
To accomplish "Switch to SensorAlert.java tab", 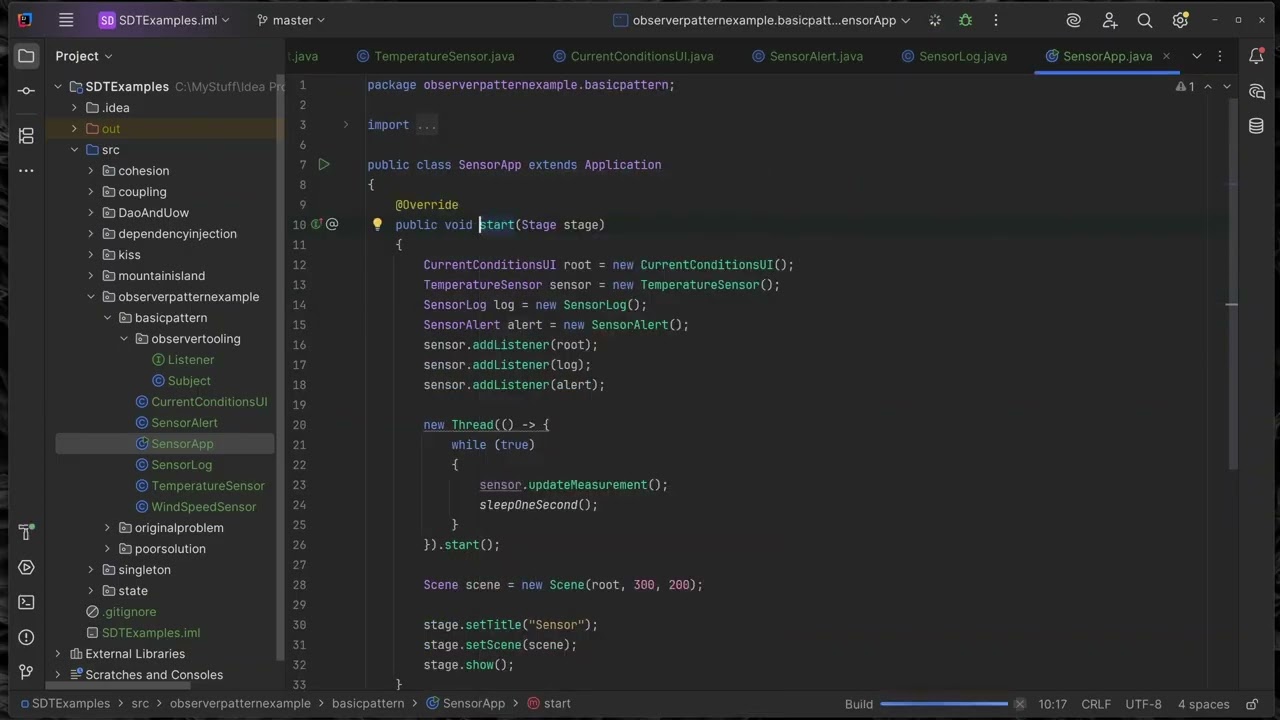I will (808, 56).
